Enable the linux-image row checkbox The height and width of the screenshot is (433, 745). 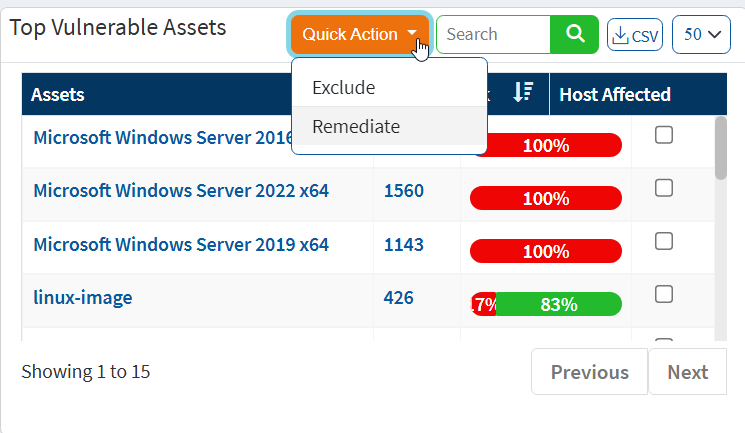[664, 294]
